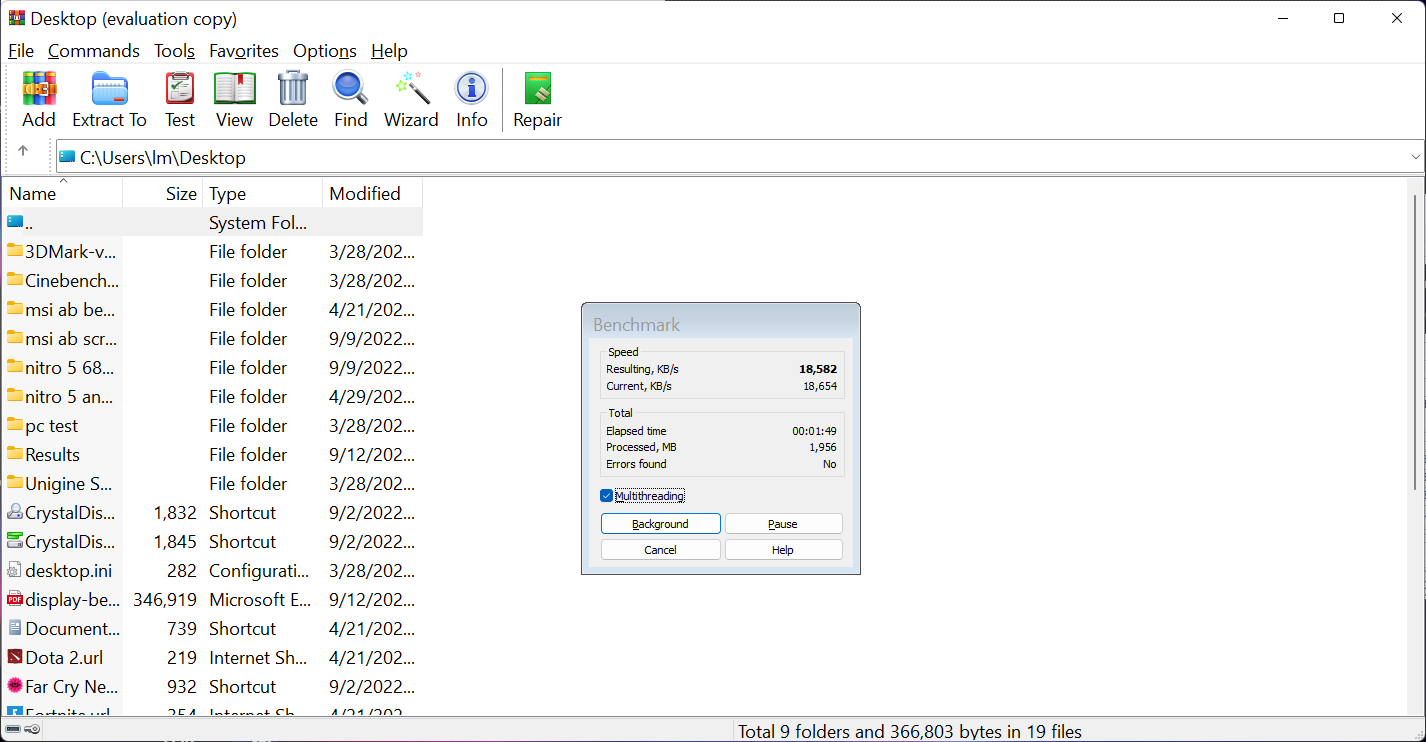Open the Extract To toolbar tool
This screenshot has width=1426, height=742.
tap(110, 89)
